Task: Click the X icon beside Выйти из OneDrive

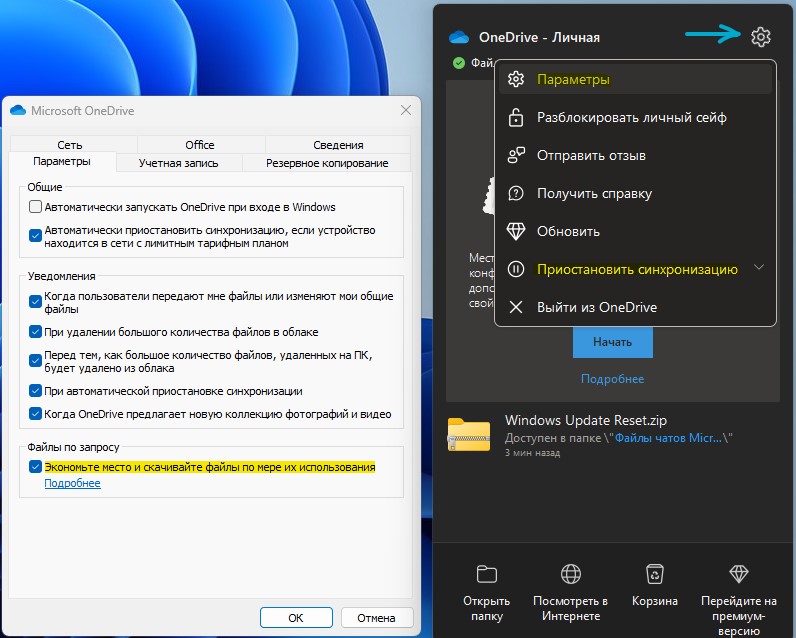Action: (516, 307)
